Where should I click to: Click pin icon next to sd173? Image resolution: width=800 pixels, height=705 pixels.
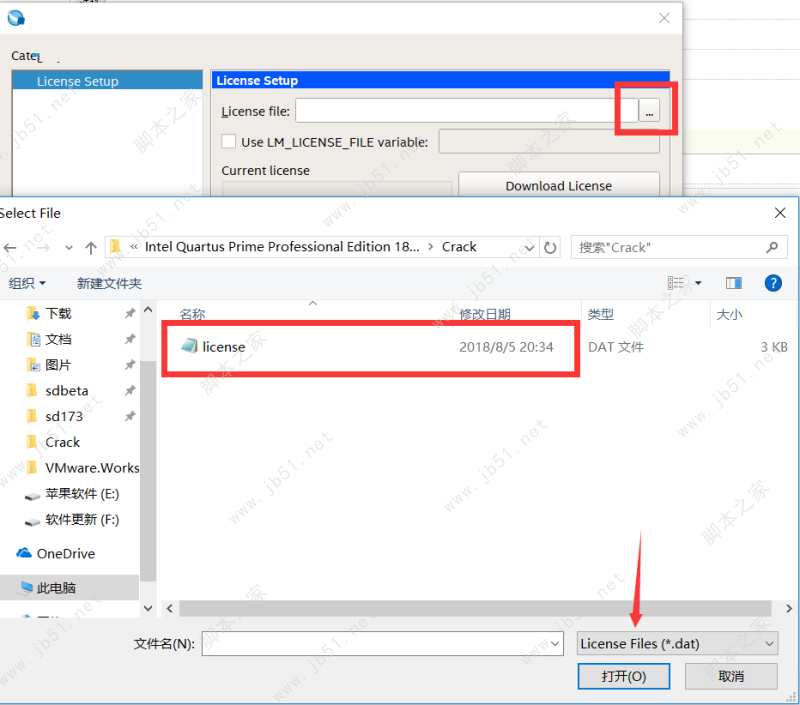[130, 416]
